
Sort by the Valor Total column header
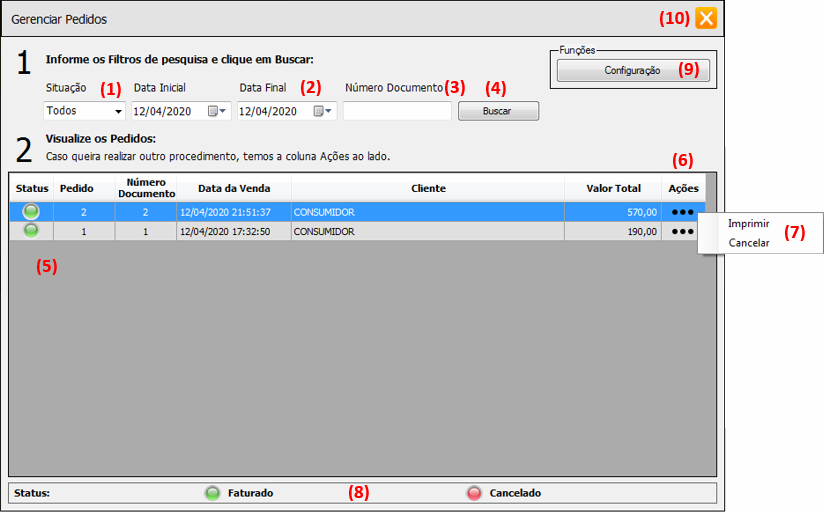click(x=613, y=188)
